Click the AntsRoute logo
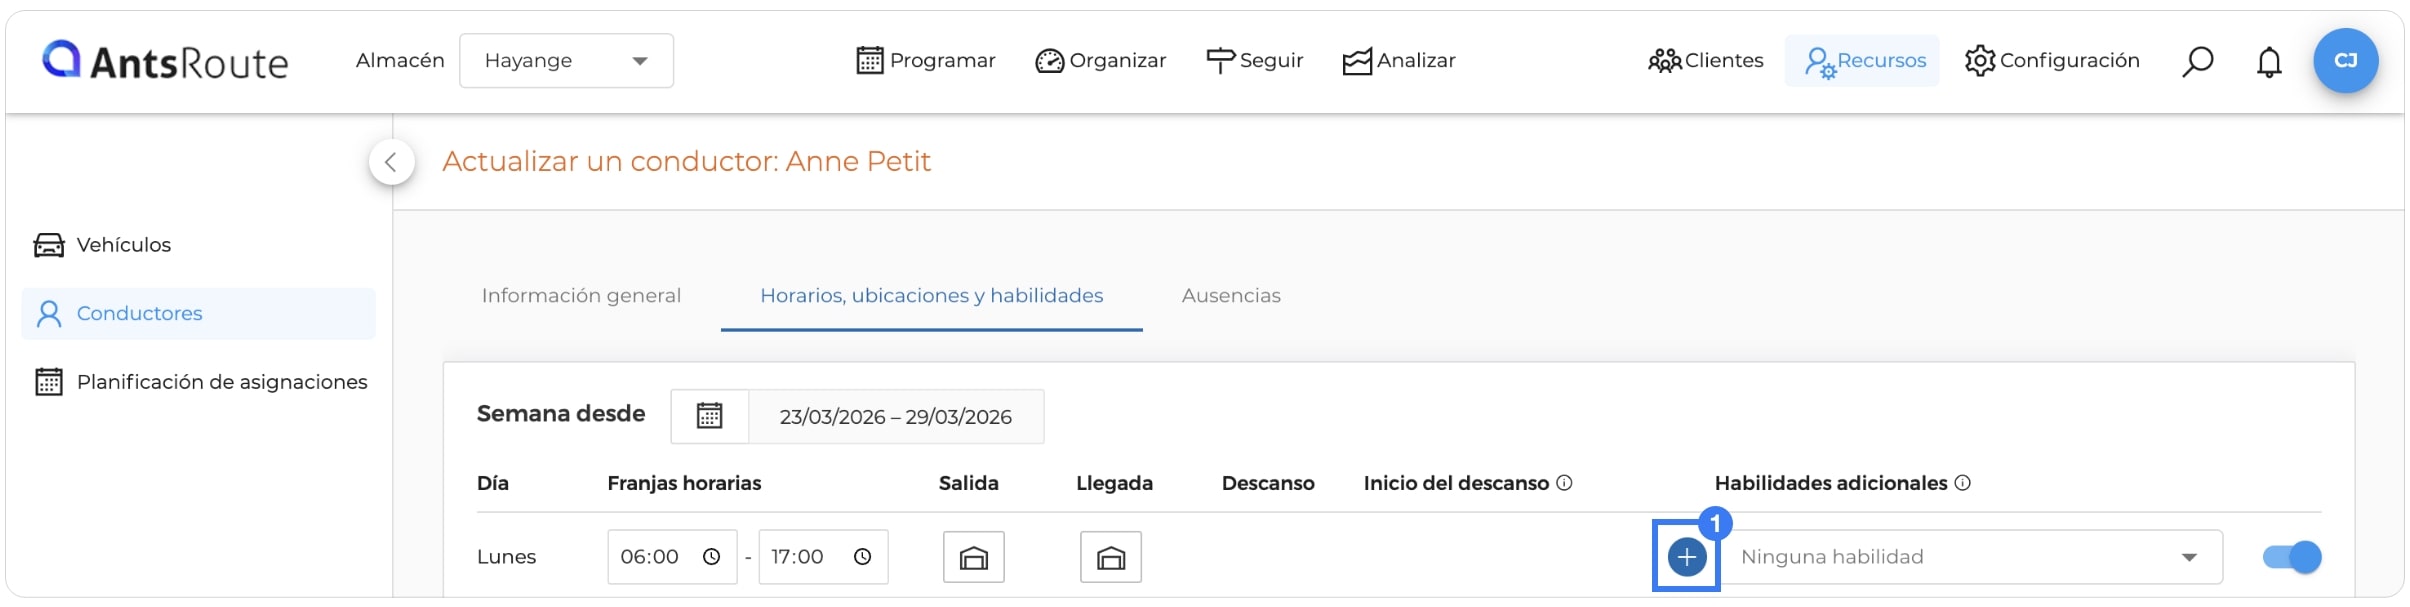2410x607 pixels. [165, 61]
